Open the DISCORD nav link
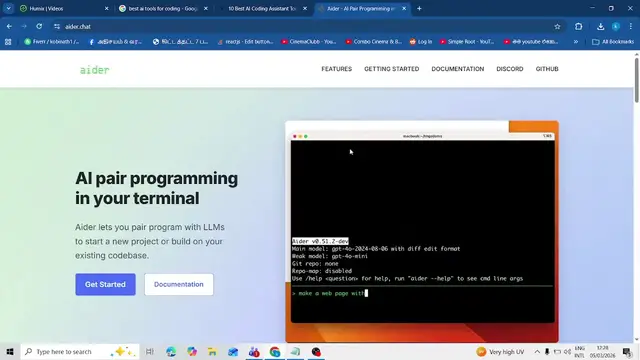640x360 pixels. point(509,69)
